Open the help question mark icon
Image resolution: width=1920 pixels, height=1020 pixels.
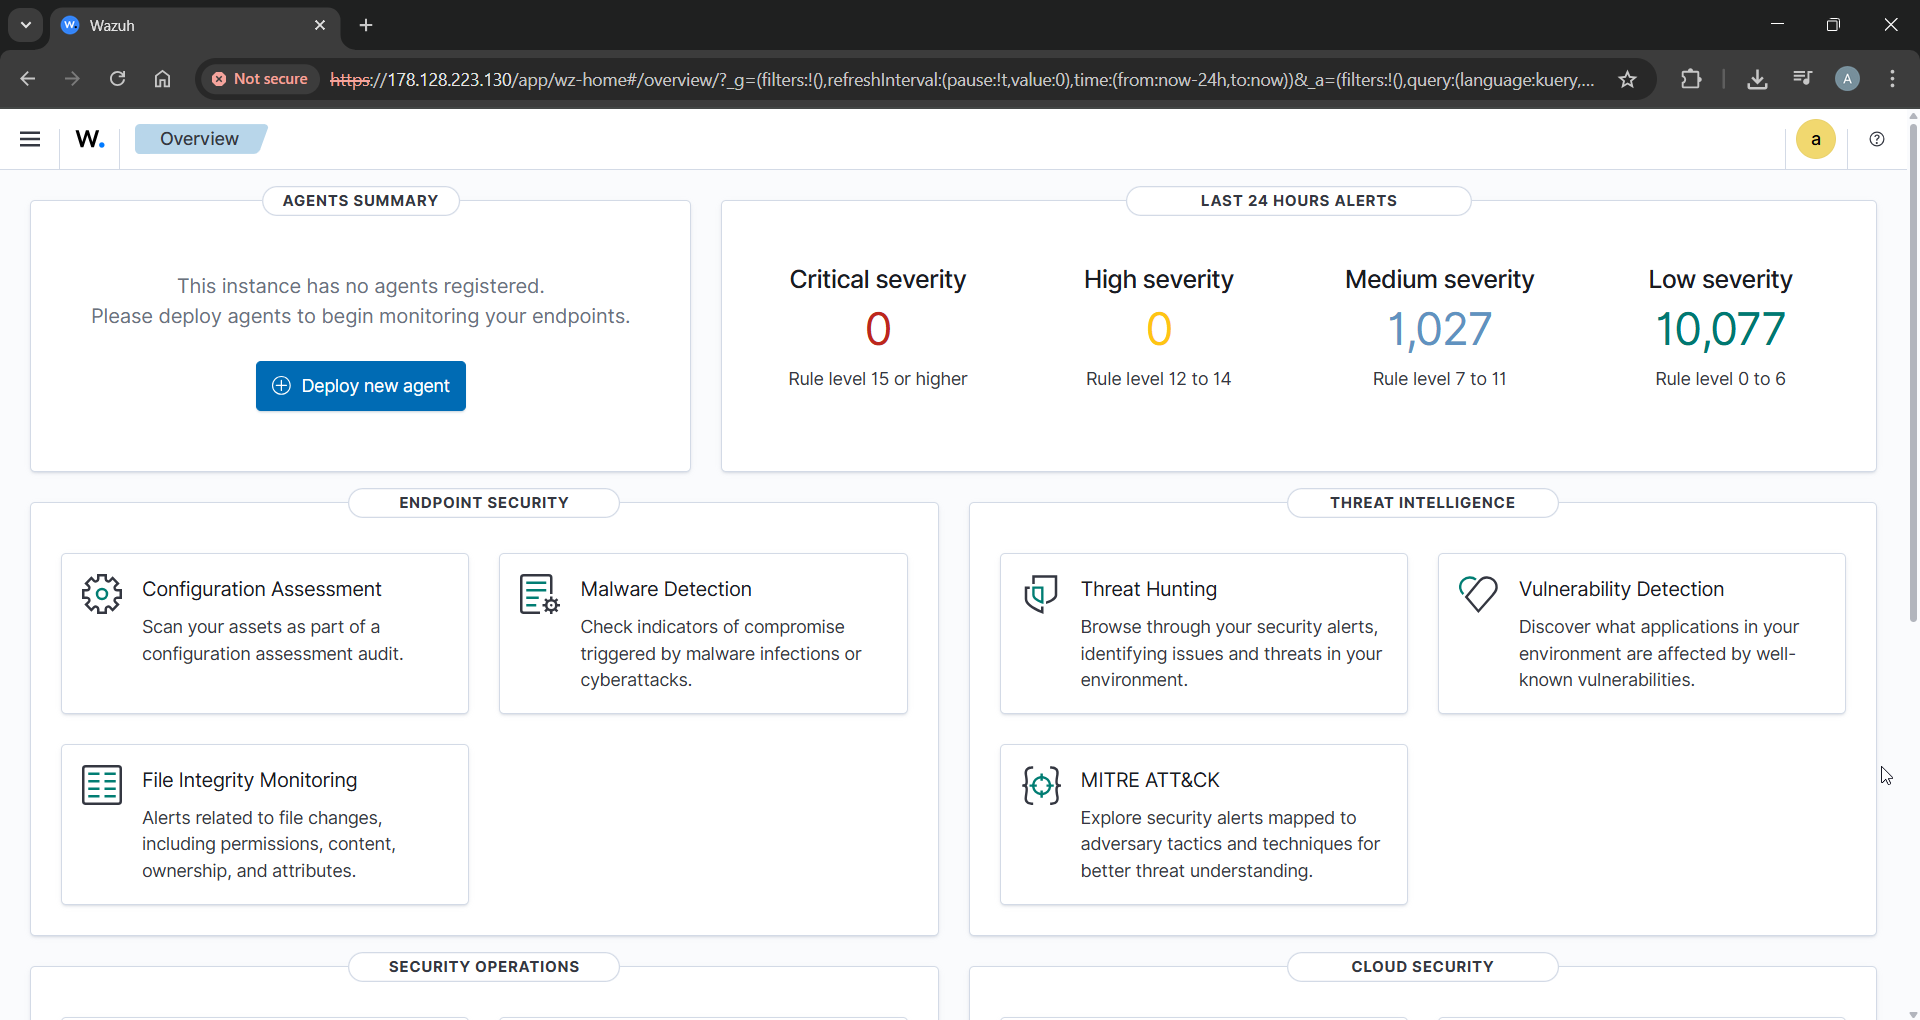(x=1877, y=140)
